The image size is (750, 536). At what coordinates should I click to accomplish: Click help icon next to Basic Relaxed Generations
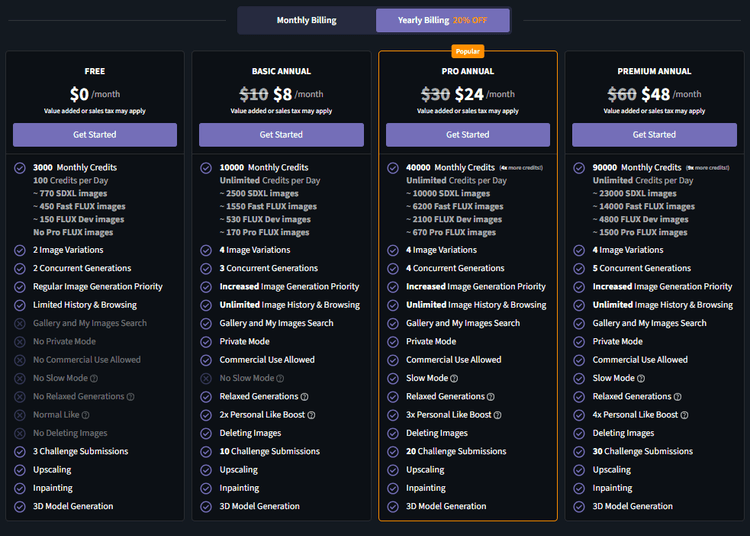304,397
